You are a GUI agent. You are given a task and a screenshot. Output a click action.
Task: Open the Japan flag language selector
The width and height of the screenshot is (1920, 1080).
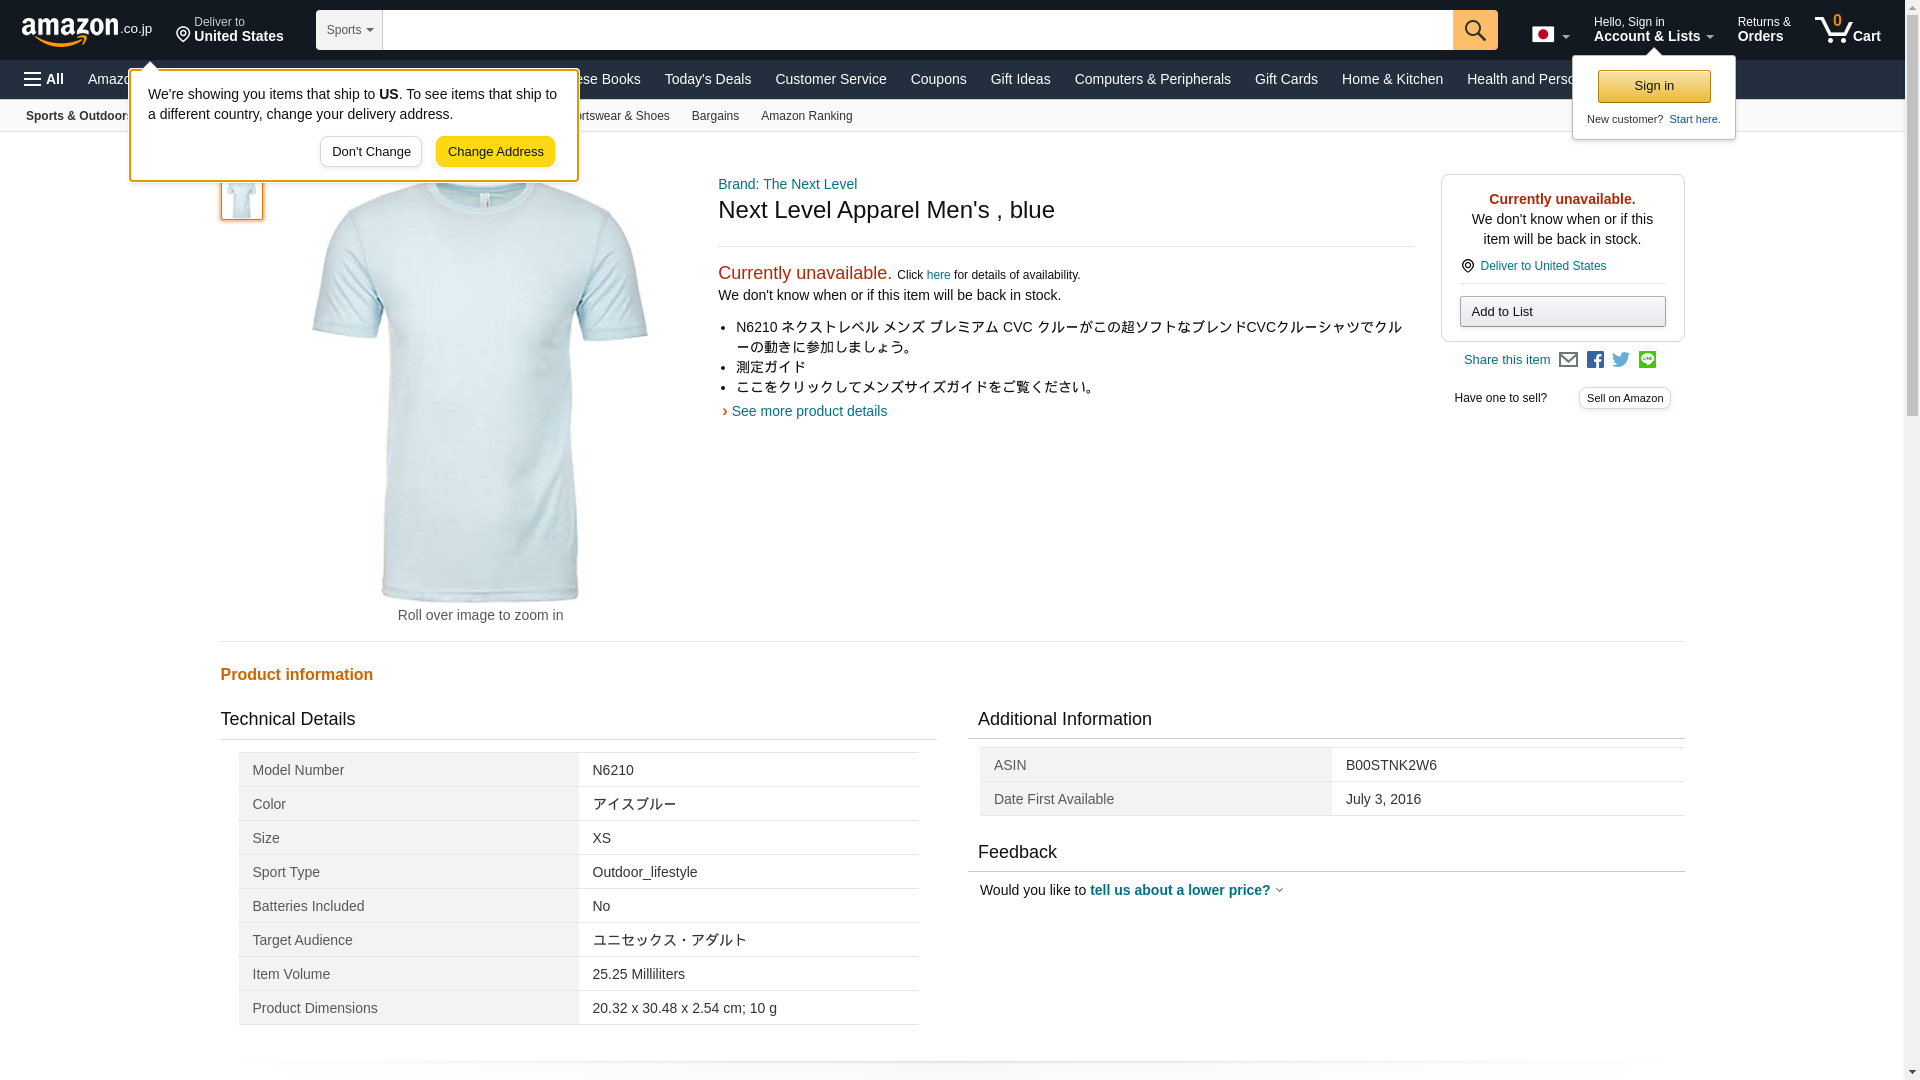pyautogui.click(x=1550, y=35)
